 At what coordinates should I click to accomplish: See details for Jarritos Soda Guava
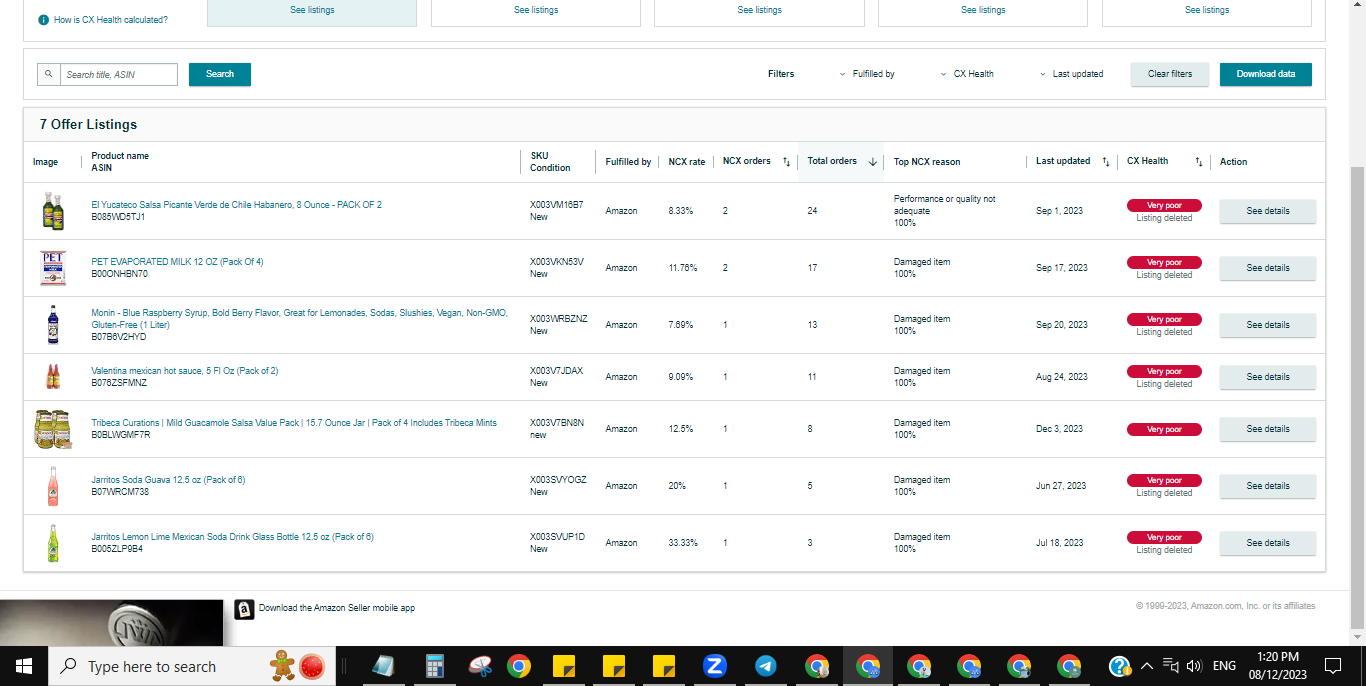[1268, 486]
